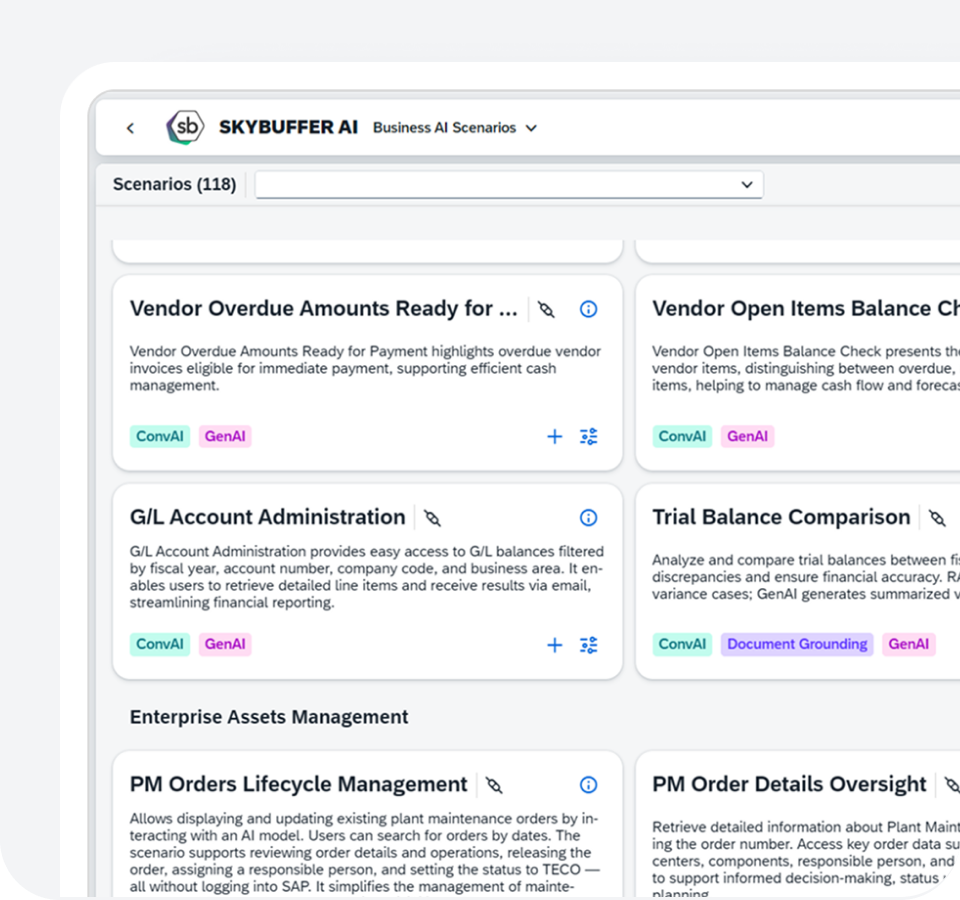Screen dimensions: 960x900
Task: Click the Enterprise Assets Management section heading
Action: pyautogui.click(x=269, y=717)
